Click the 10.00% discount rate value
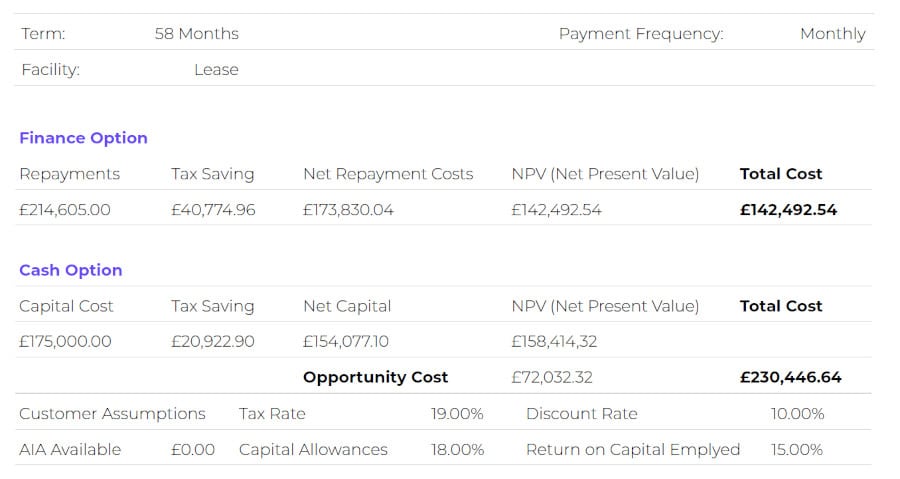The width and height of the screenshot is (900, 479). pyautogui.click(x=797, y=414)
